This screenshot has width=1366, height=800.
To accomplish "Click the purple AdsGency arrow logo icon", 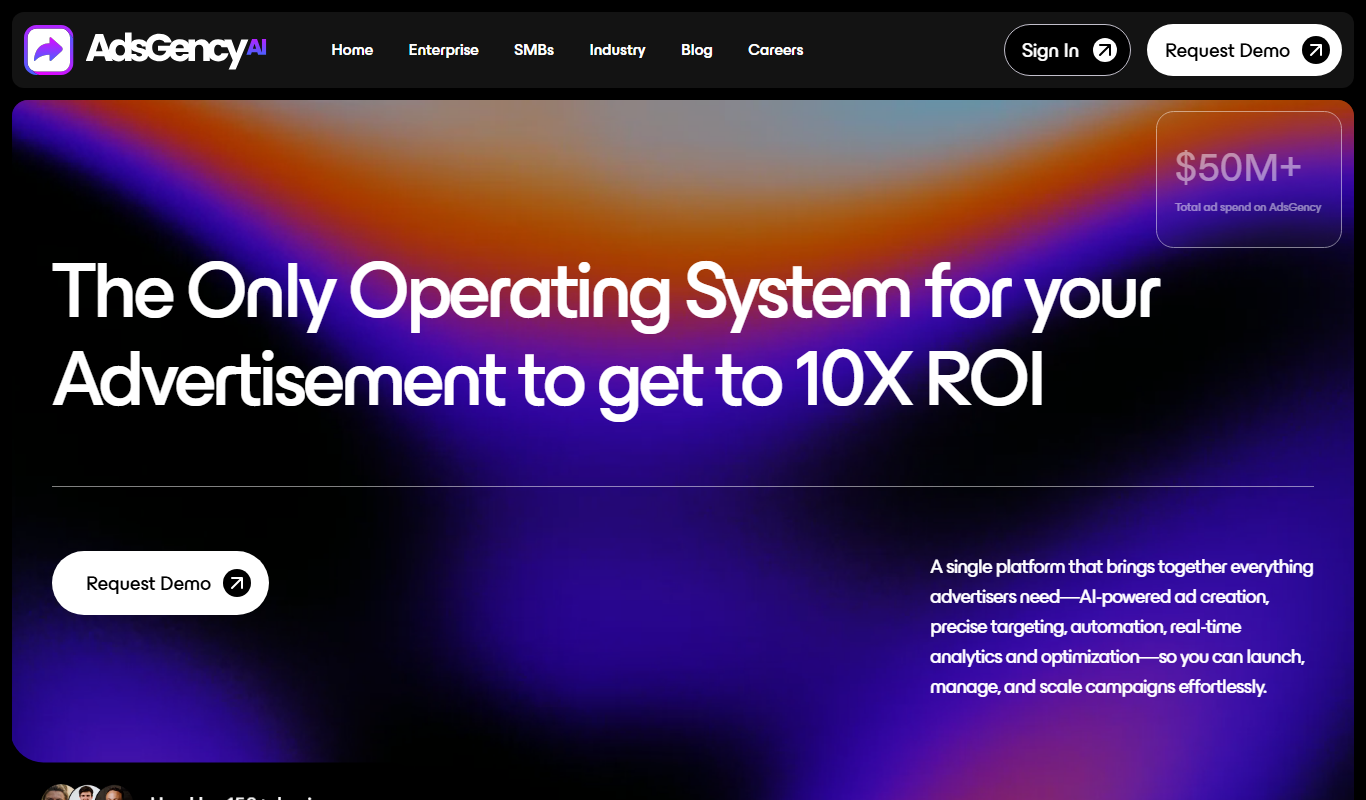I will [48, 50].
